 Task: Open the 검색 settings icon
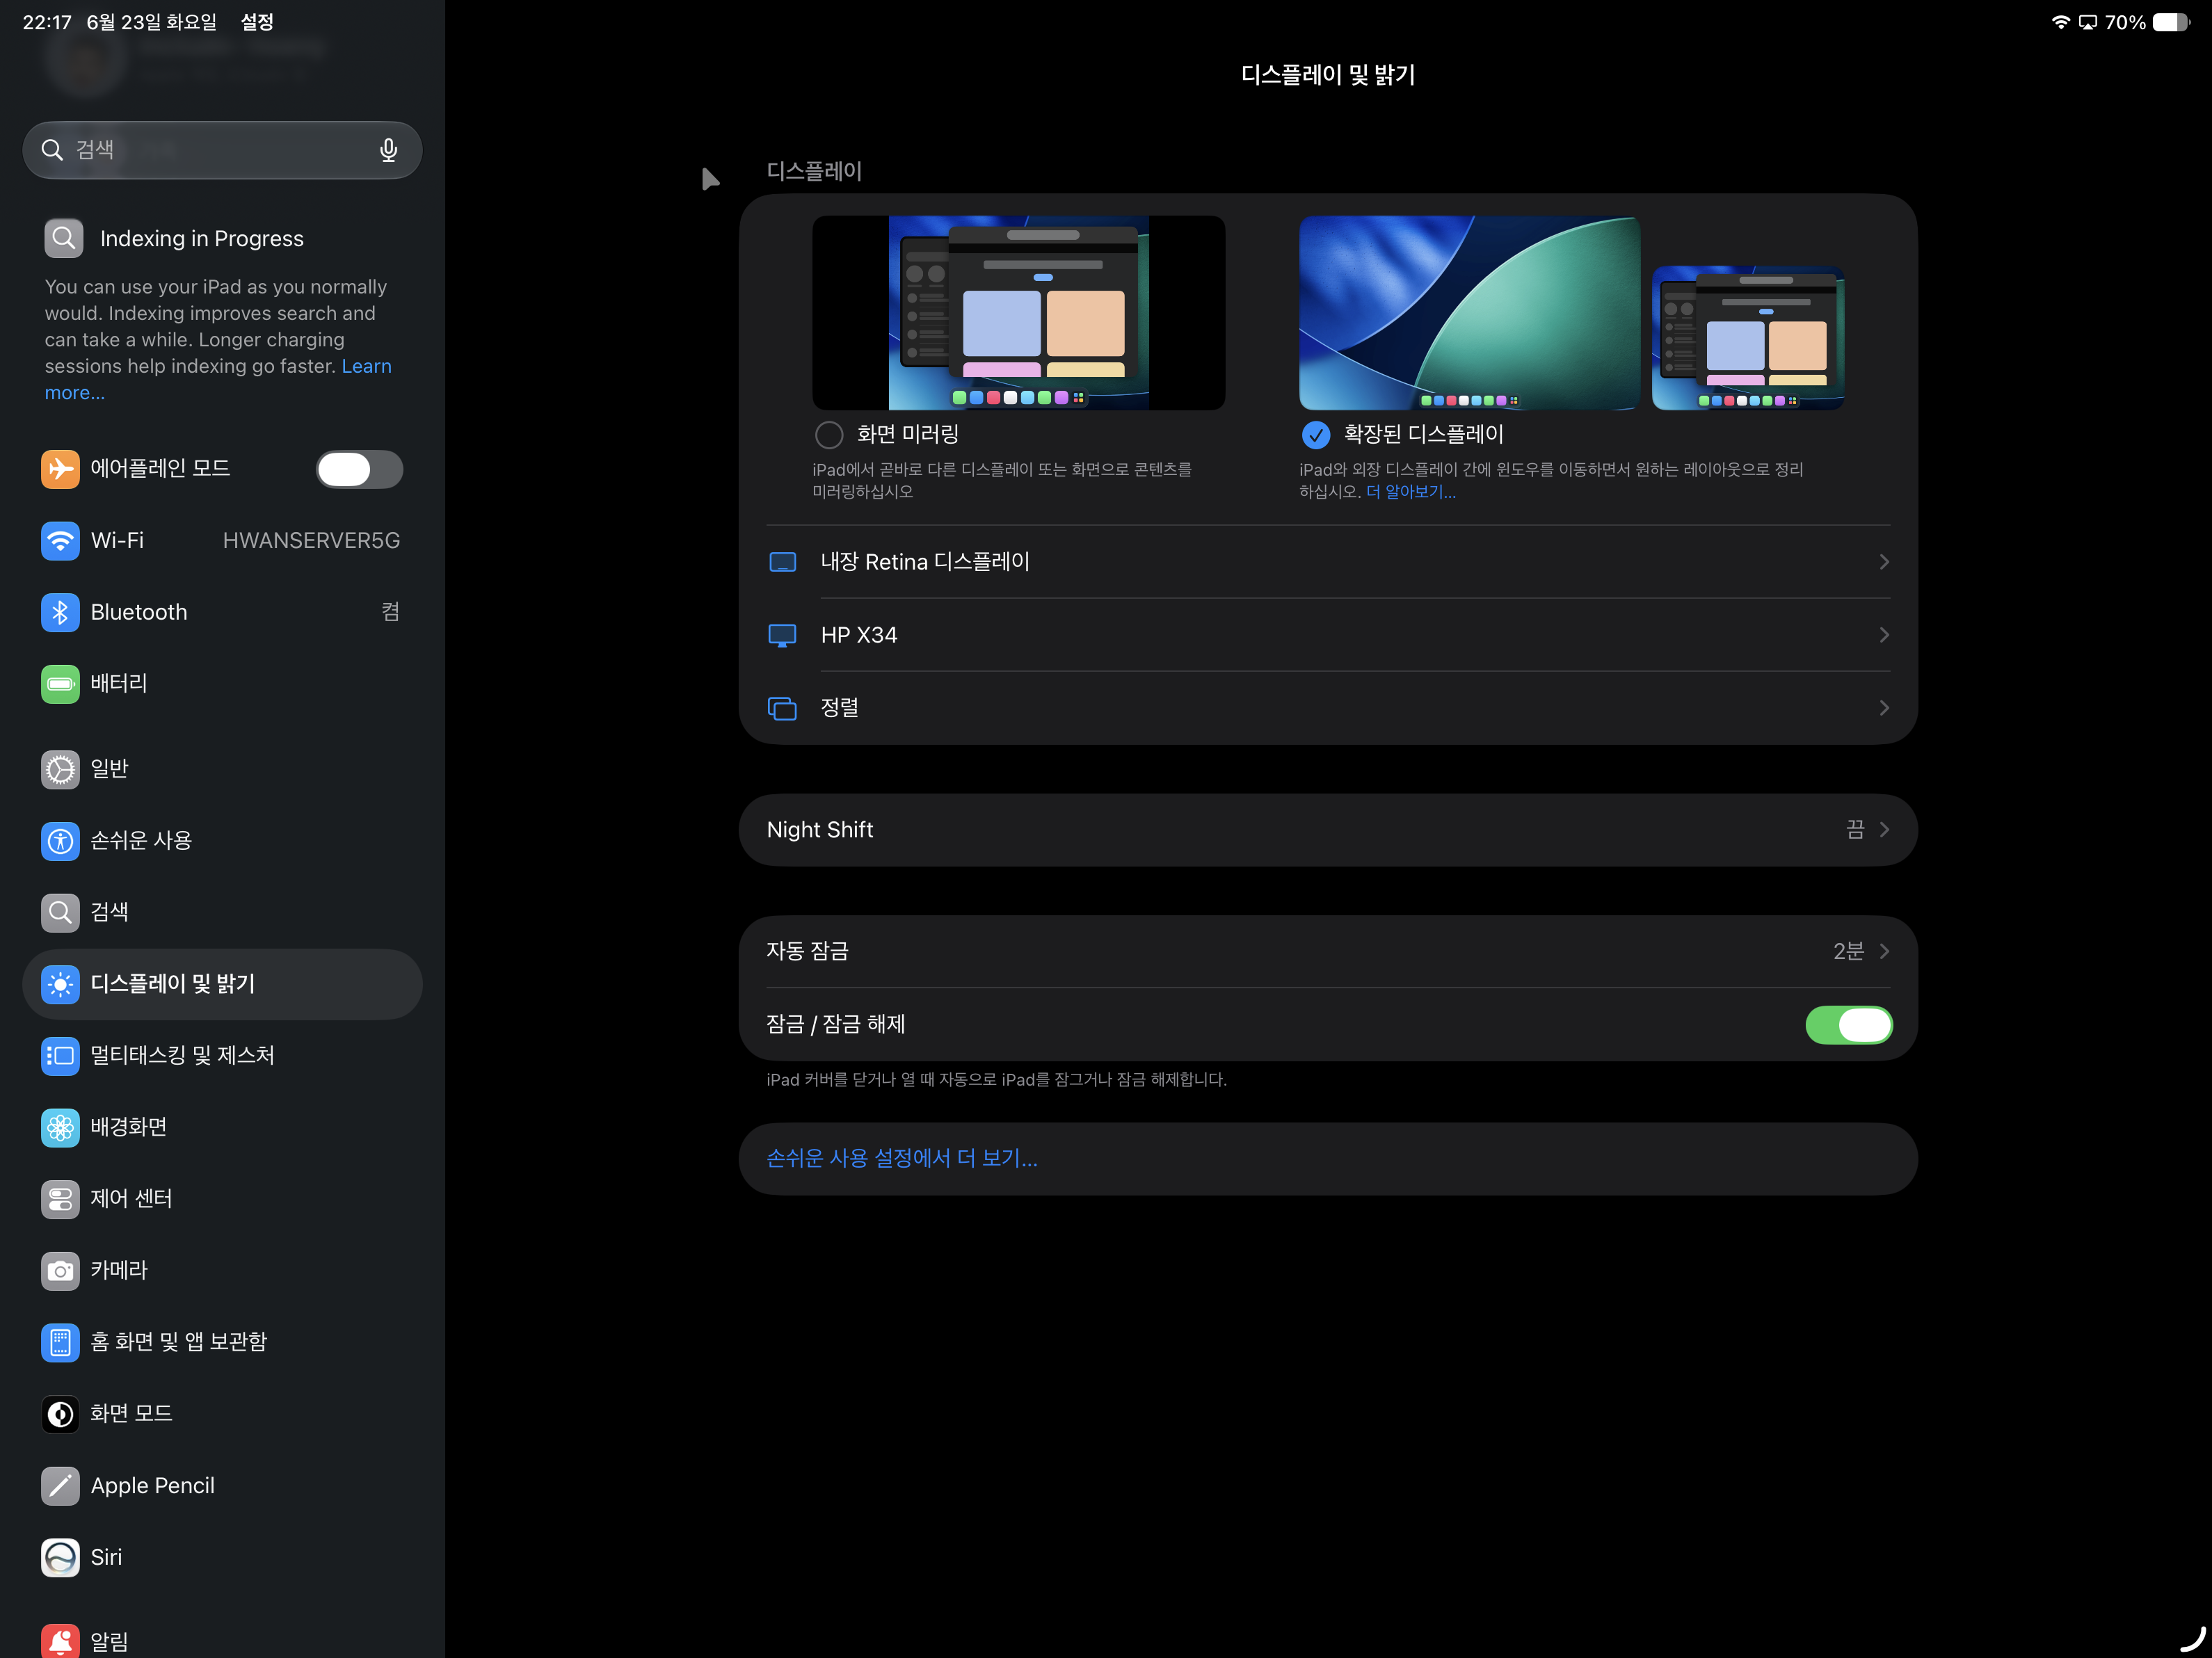(x=60, y=912)
